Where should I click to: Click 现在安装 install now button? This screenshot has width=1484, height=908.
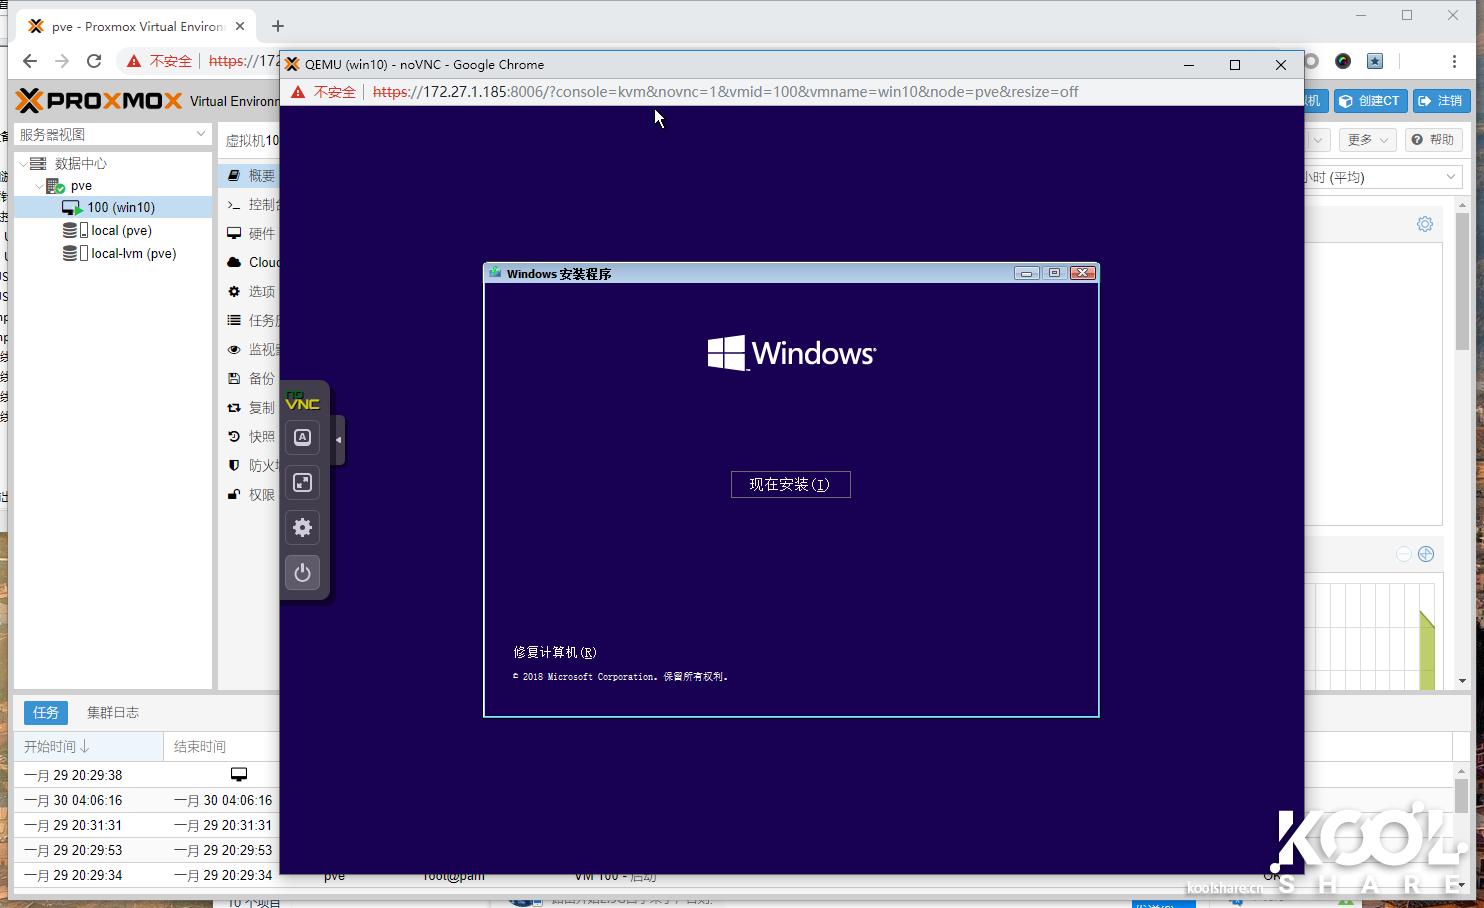pyautogui.click(x=790, y=485)
